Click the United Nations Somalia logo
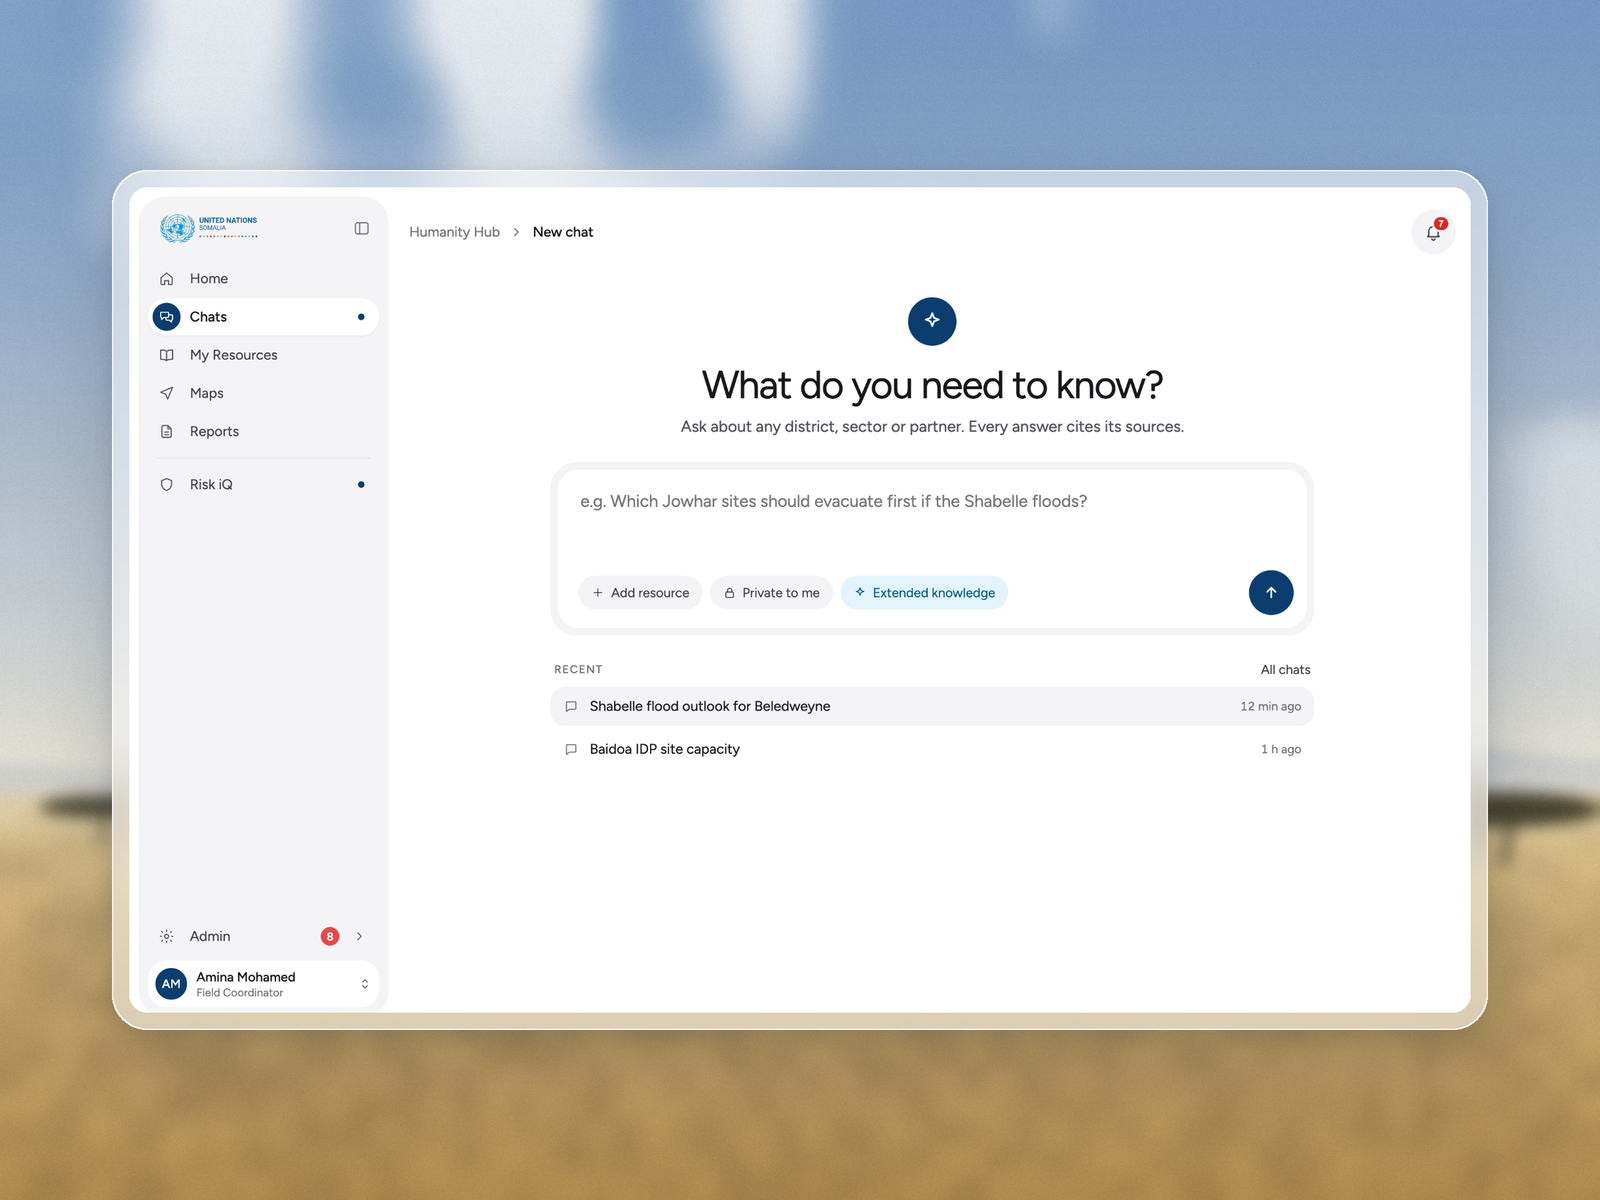 [209, 228]
